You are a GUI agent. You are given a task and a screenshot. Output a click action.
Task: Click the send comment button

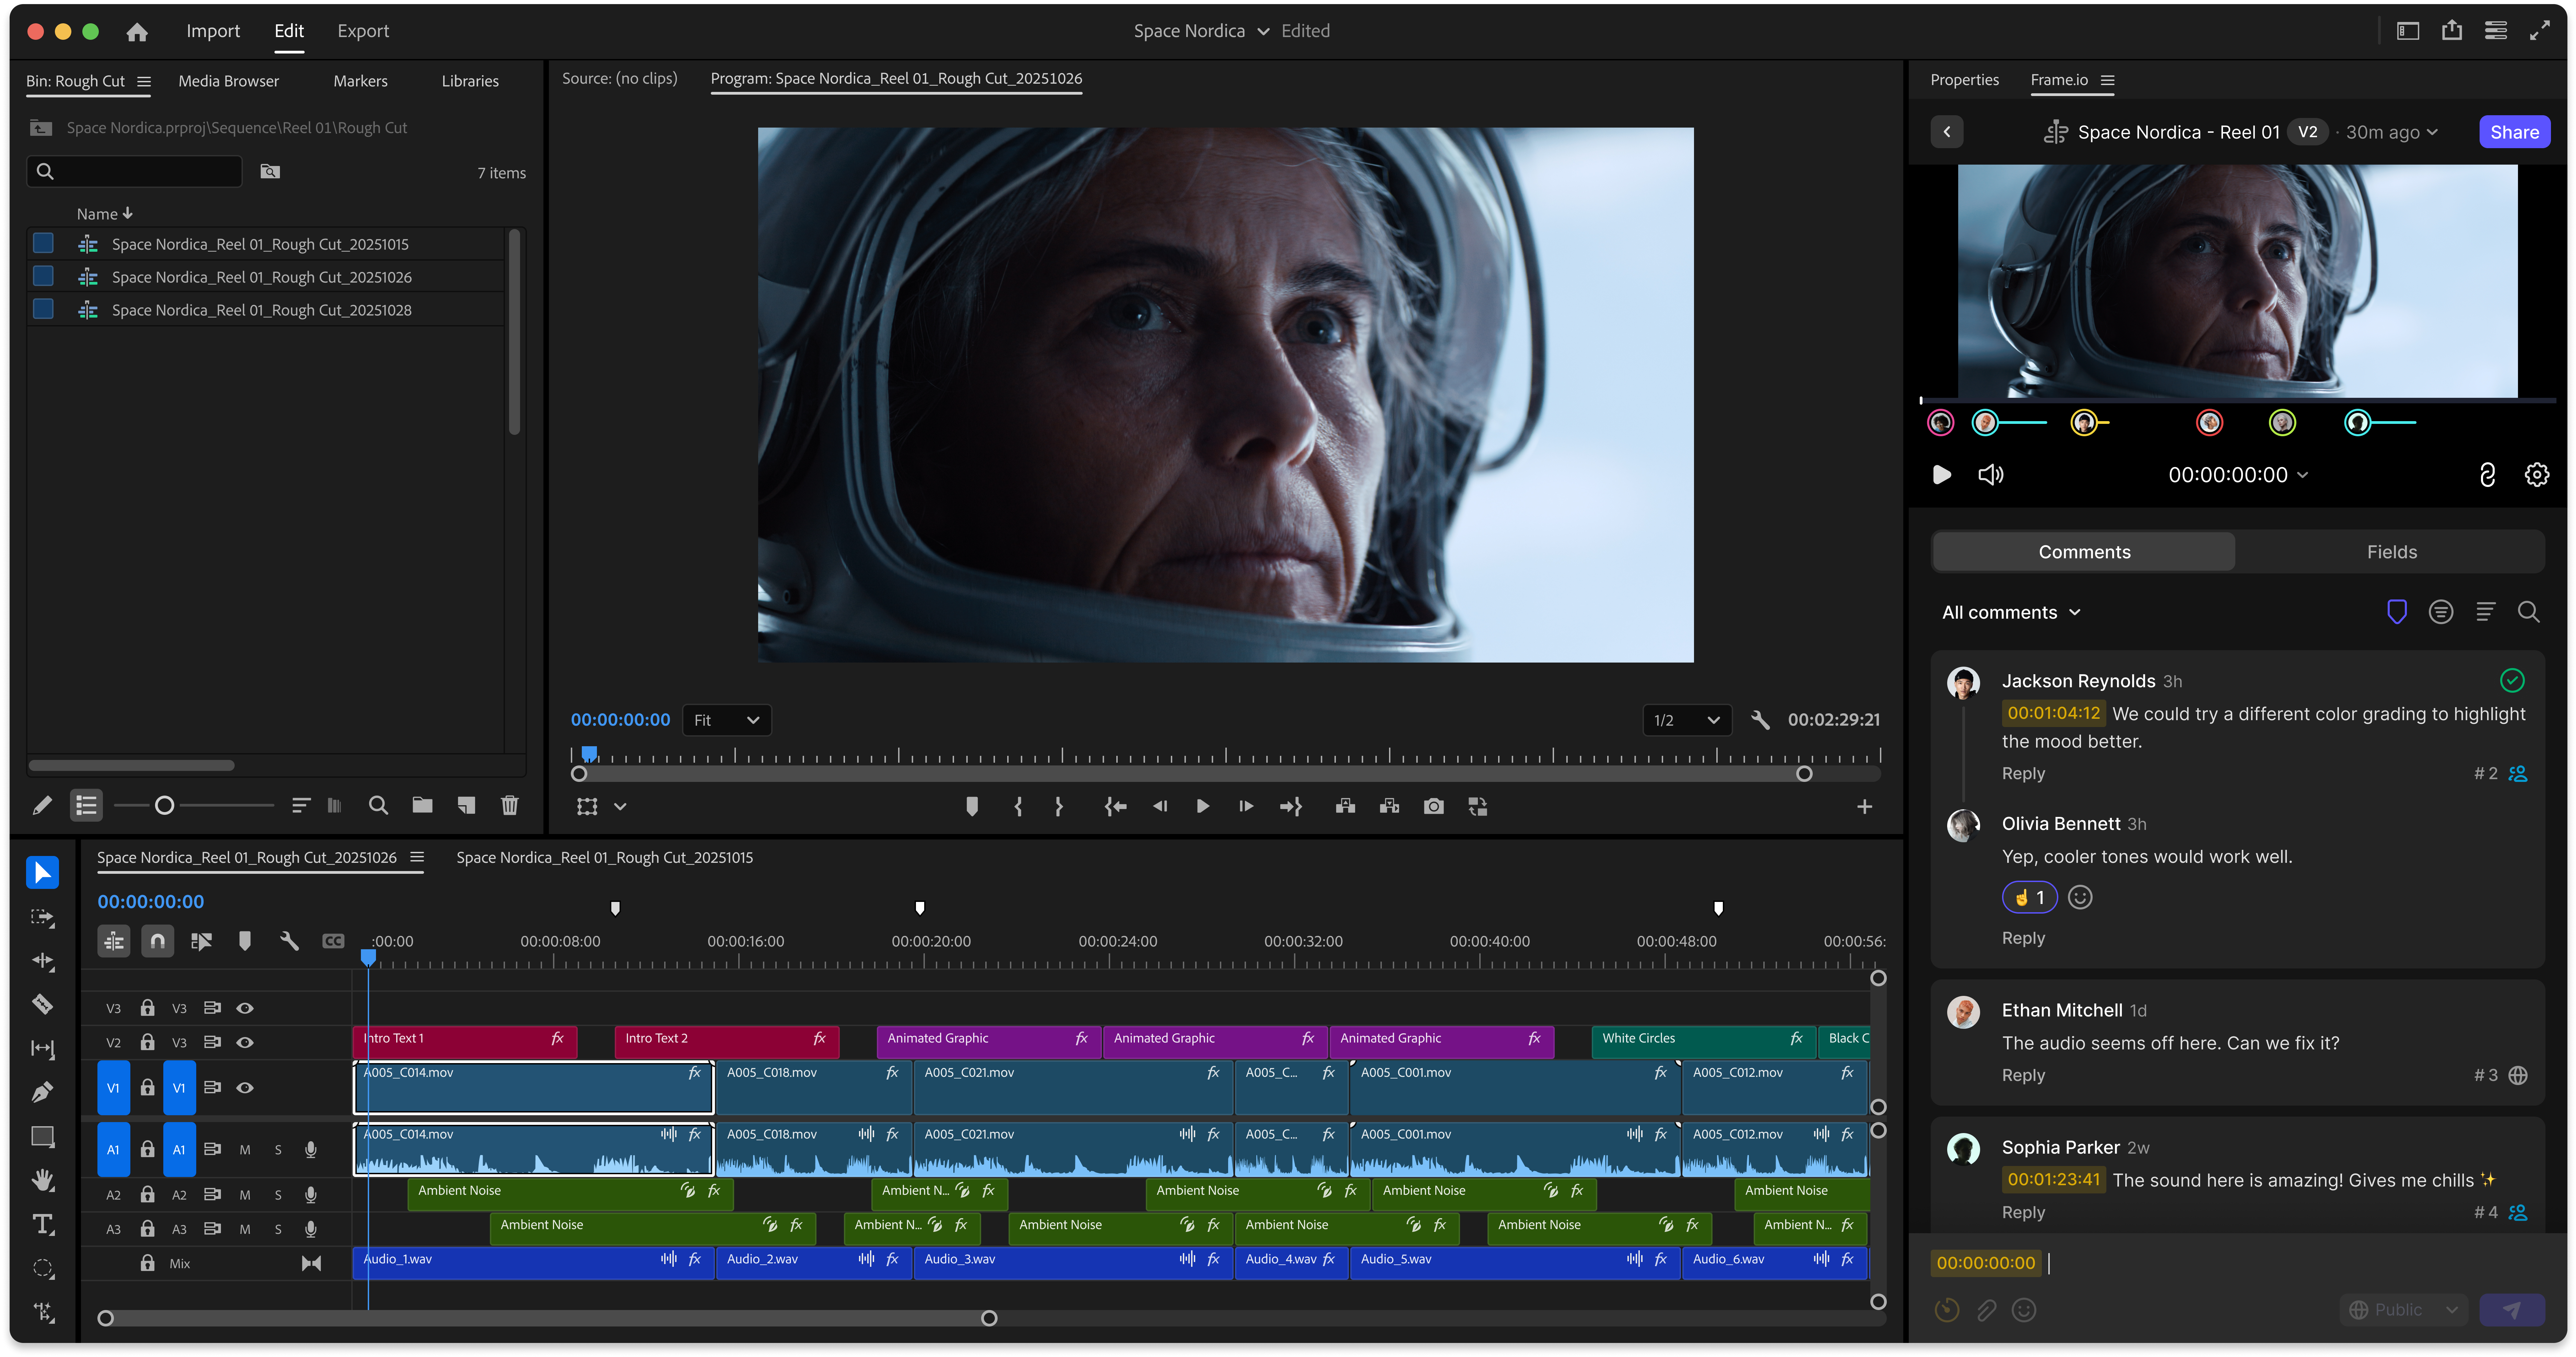pos(2512,1310)
